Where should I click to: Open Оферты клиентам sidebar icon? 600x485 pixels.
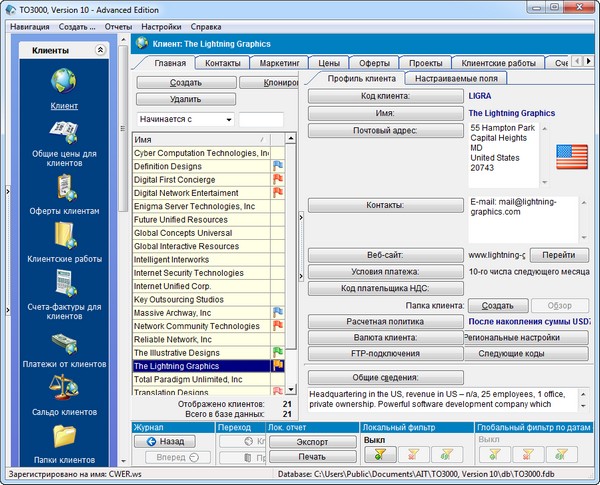(x=63, y=186)
